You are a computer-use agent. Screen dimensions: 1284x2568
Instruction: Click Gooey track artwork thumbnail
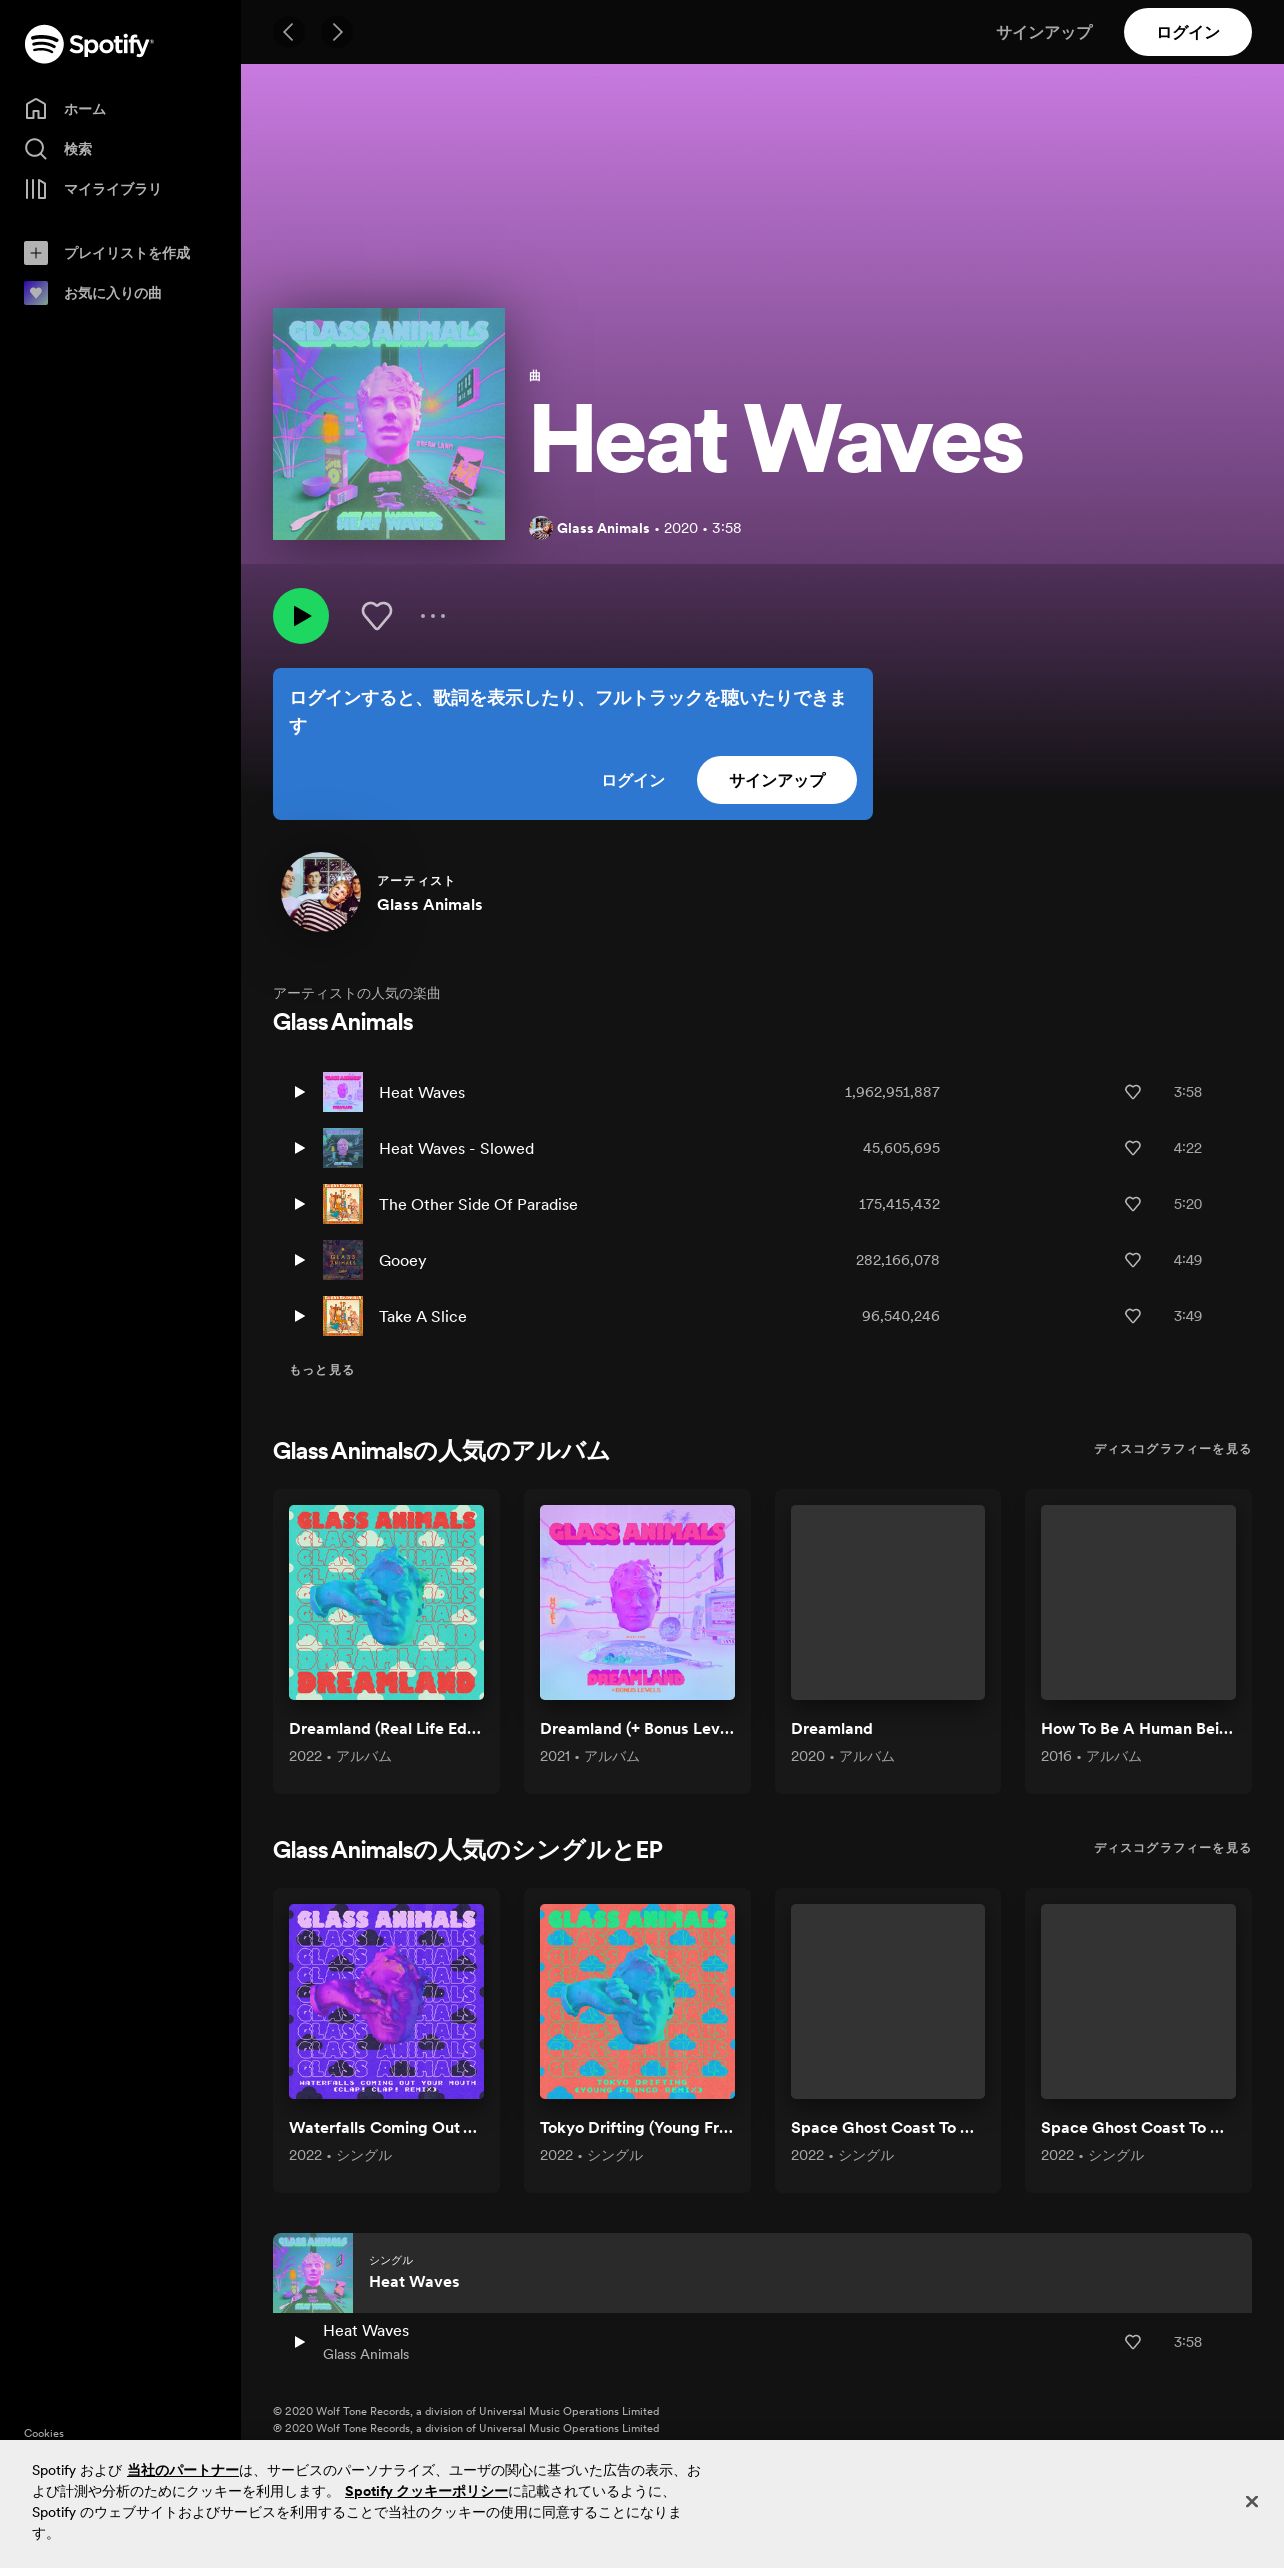[343, 1260]
